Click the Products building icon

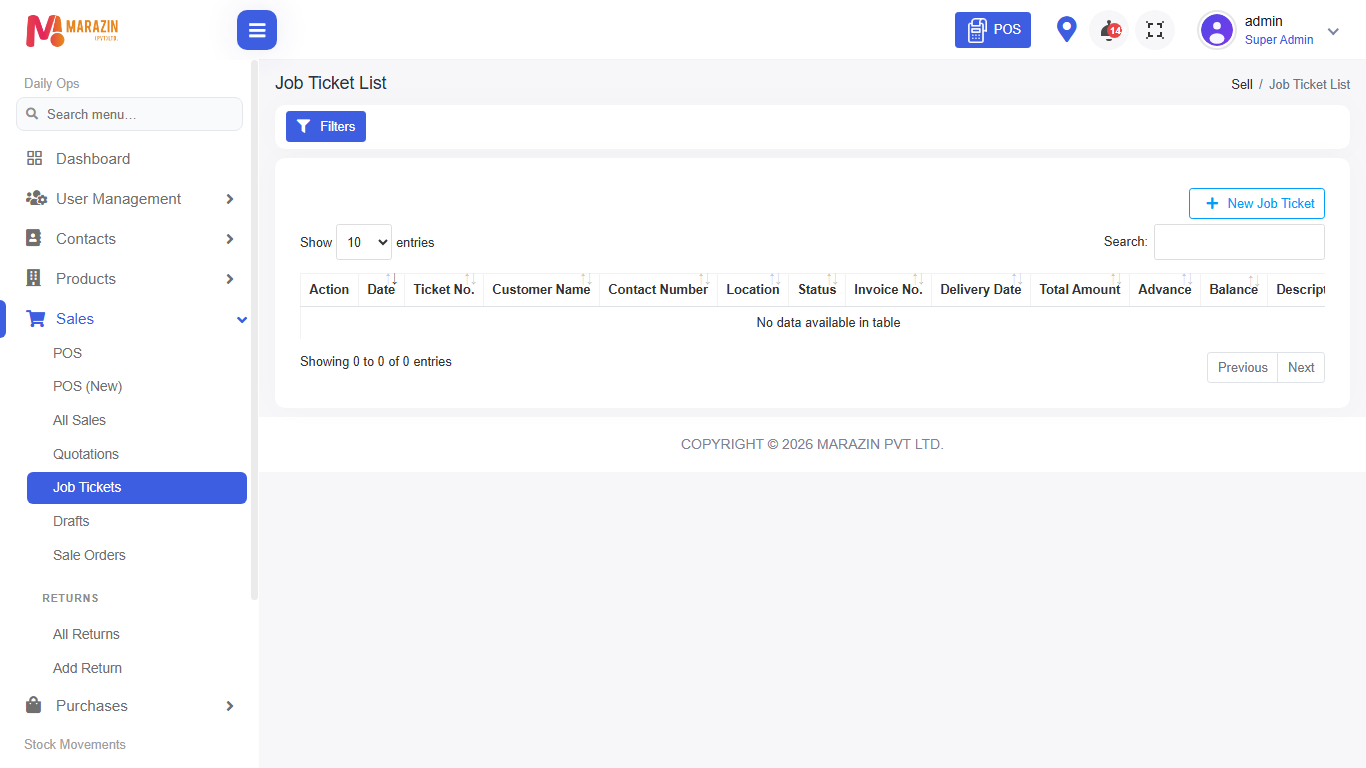tap(34, 278)
